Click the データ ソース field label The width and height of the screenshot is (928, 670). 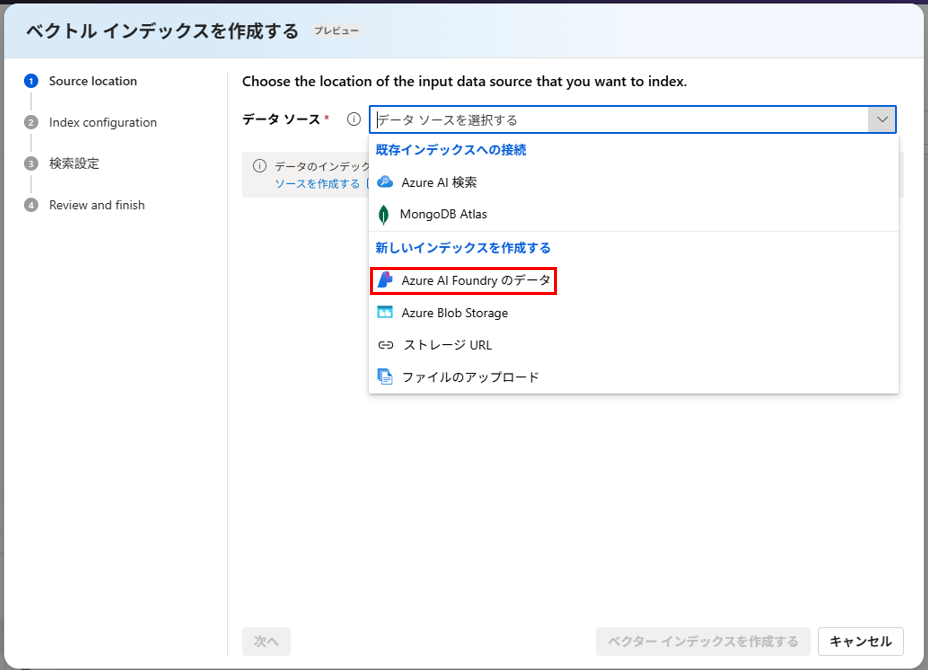pos(281,120)
